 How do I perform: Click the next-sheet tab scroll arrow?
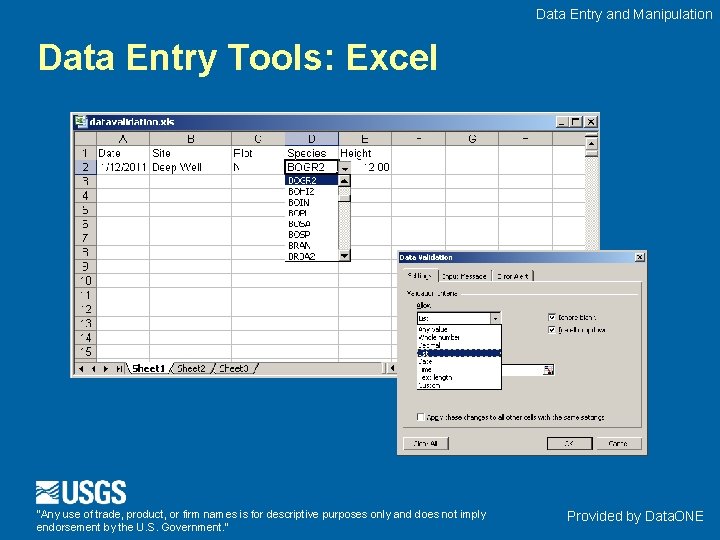pyautogui.click(x=106, y=369)
